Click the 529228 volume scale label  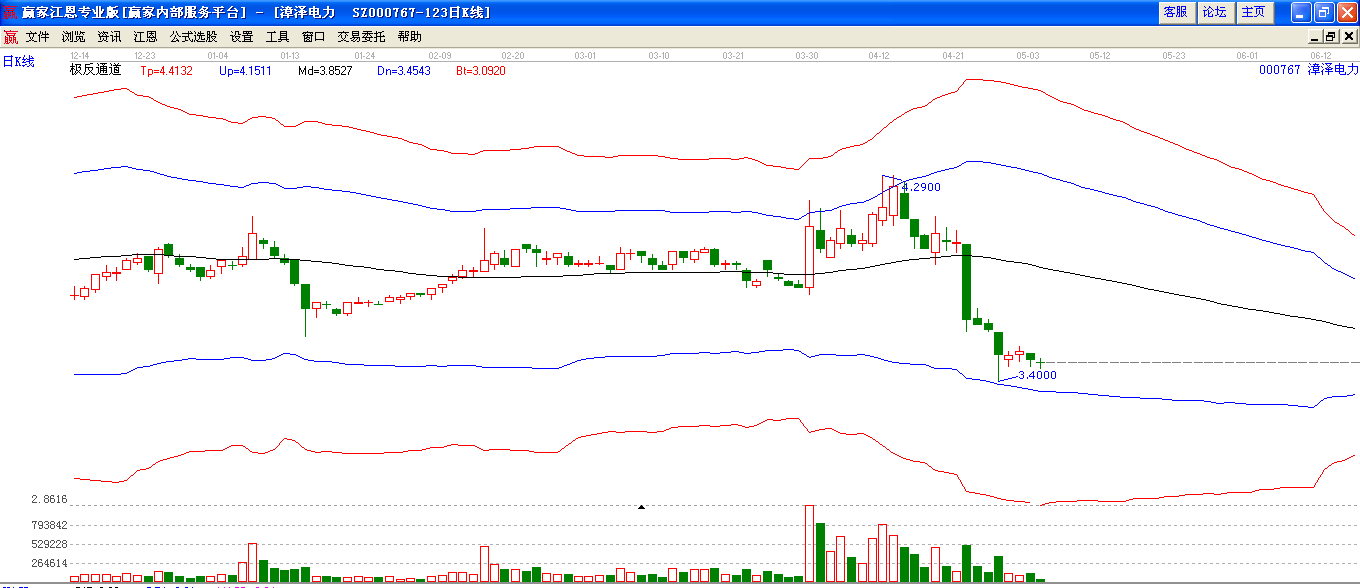pyautogui.click(x=49, y=544)
